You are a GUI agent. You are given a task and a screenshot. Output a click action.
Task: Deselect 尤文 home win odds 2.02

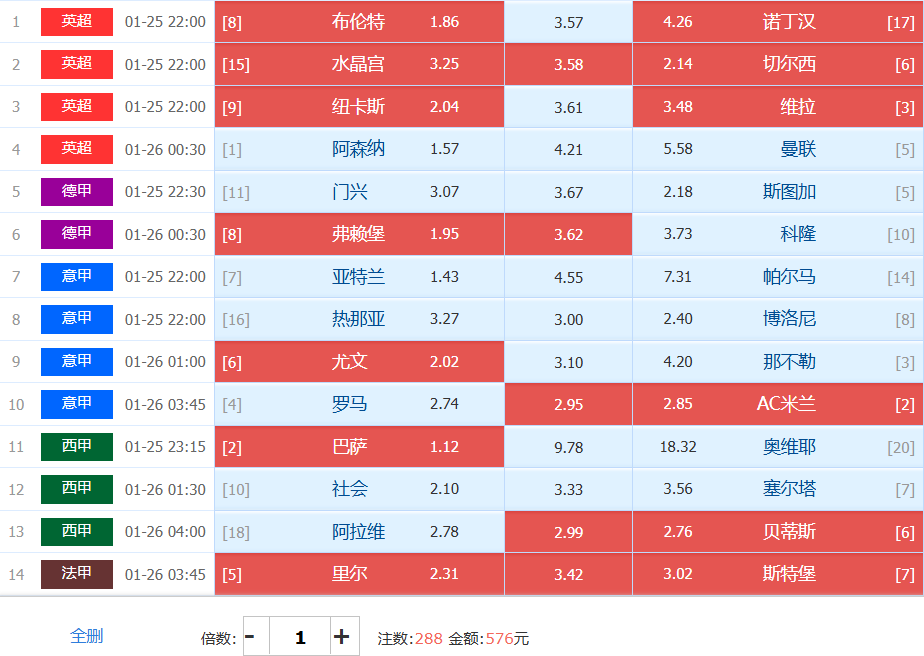[x=359, y=362]
